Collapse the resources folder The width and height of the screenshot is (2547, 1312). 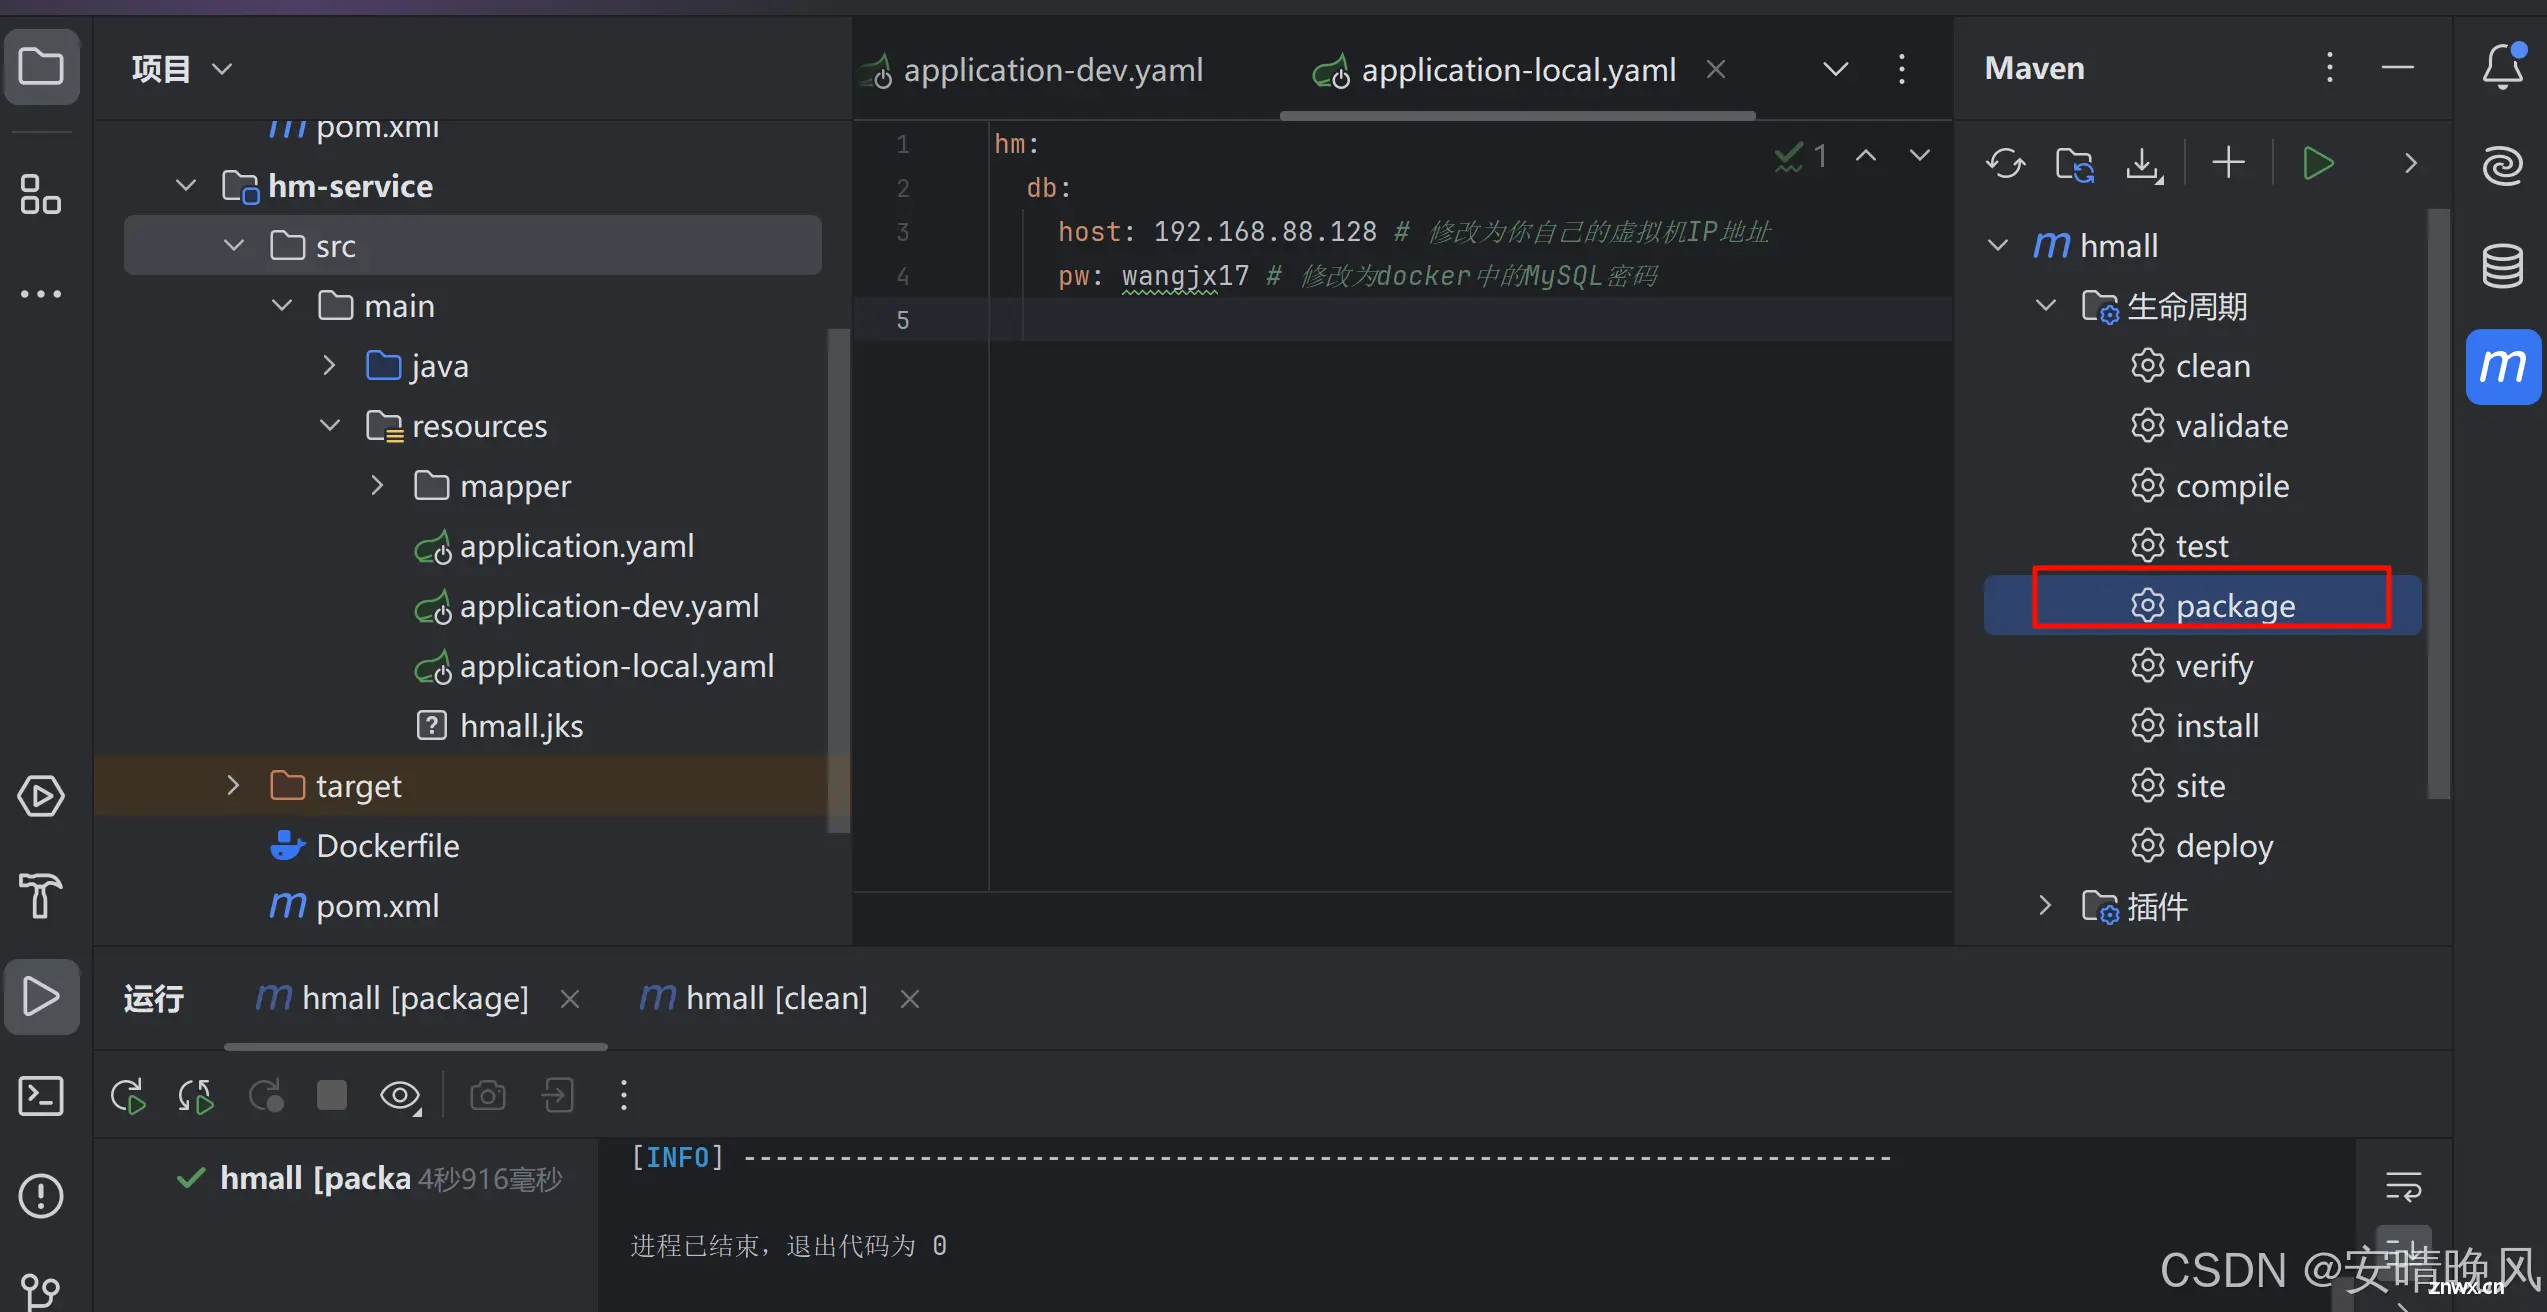pos(330,425)
